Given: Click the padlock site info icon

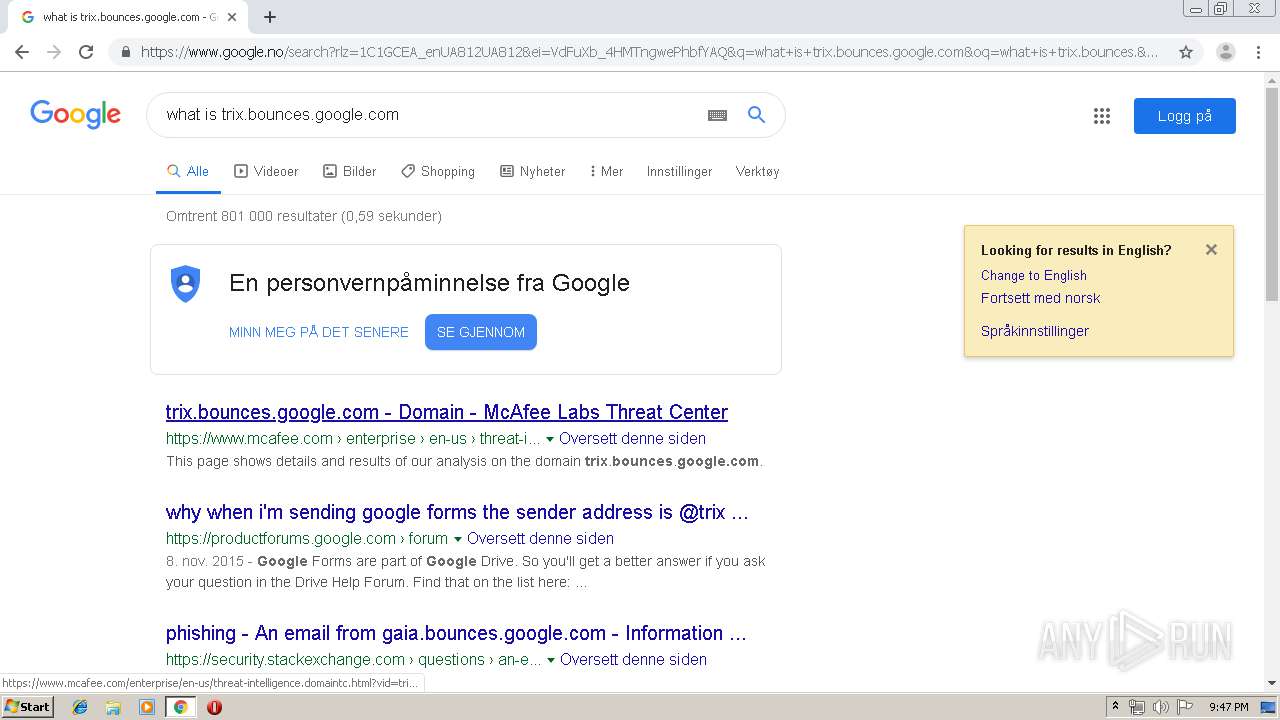Looking at the screenshot, I should [x=125, y=52].
